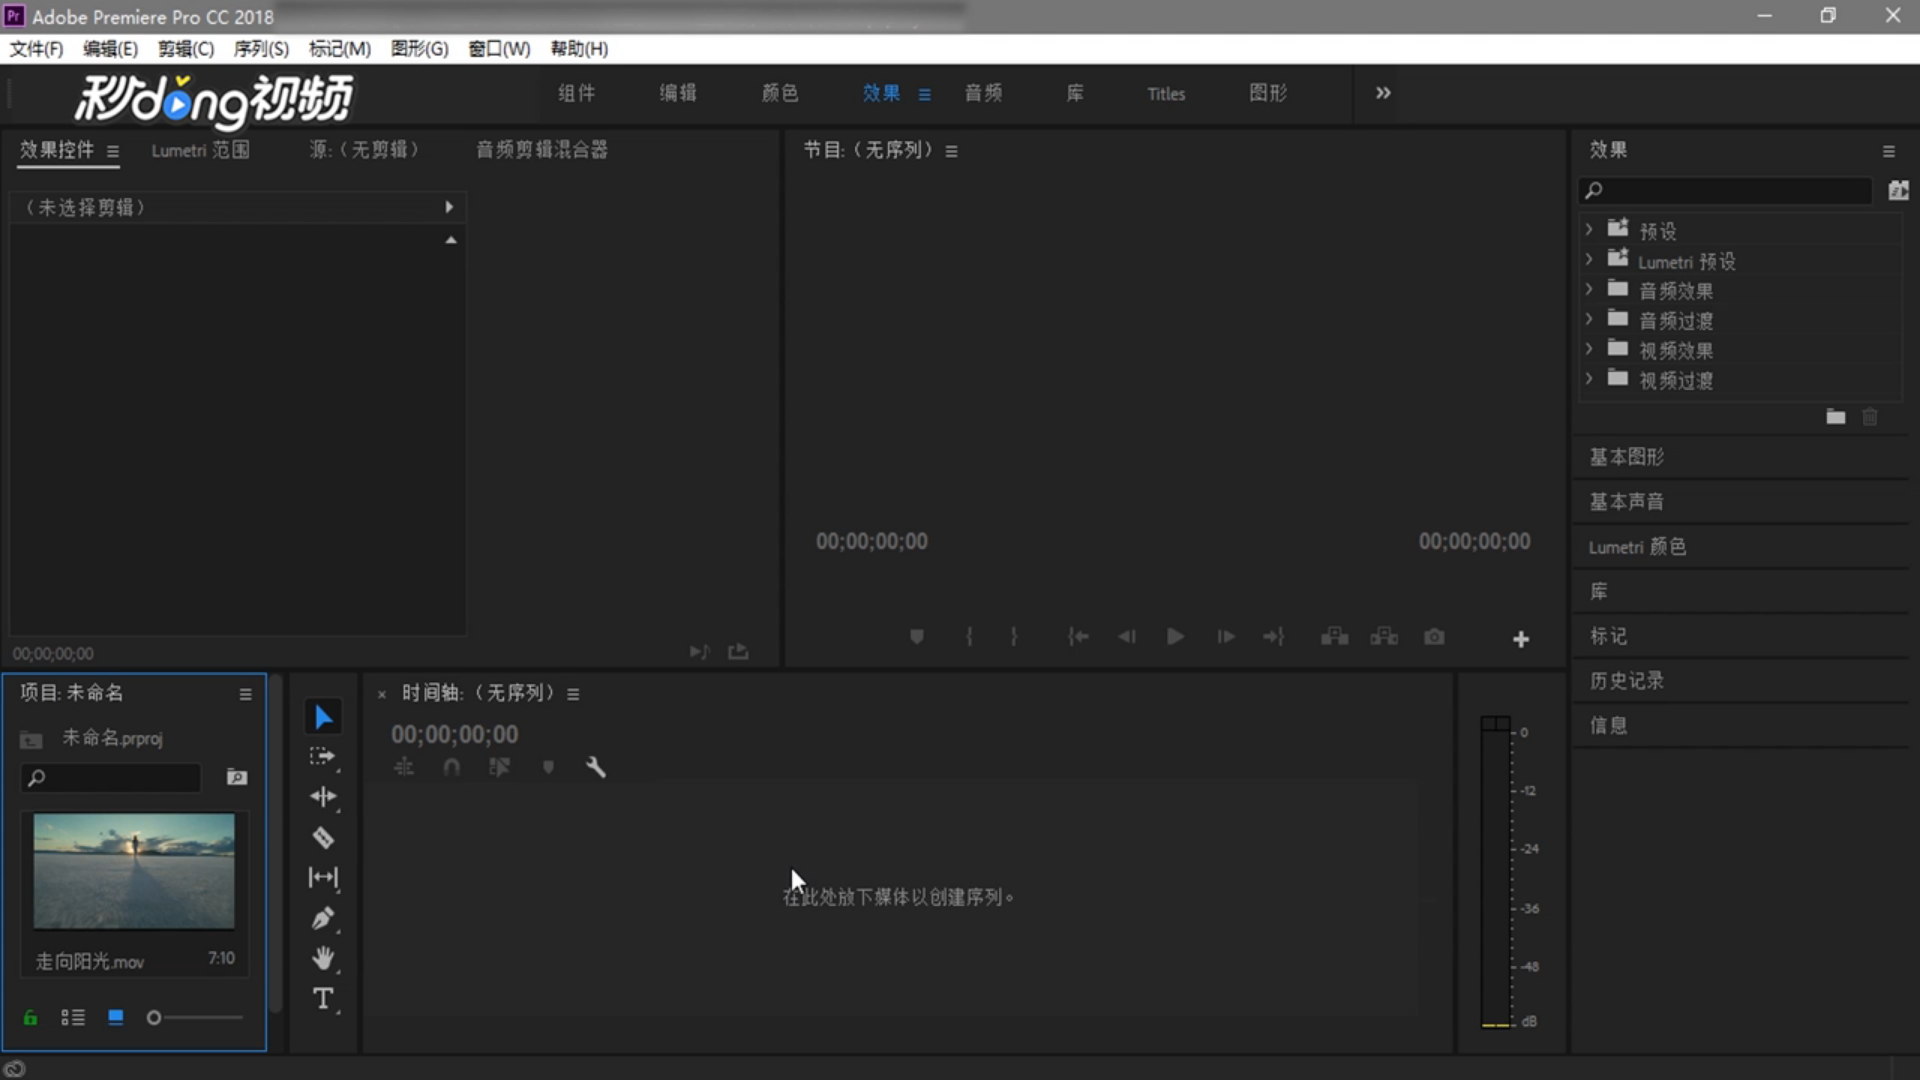Expand the 视频效果 folder

coord(1589,350)
